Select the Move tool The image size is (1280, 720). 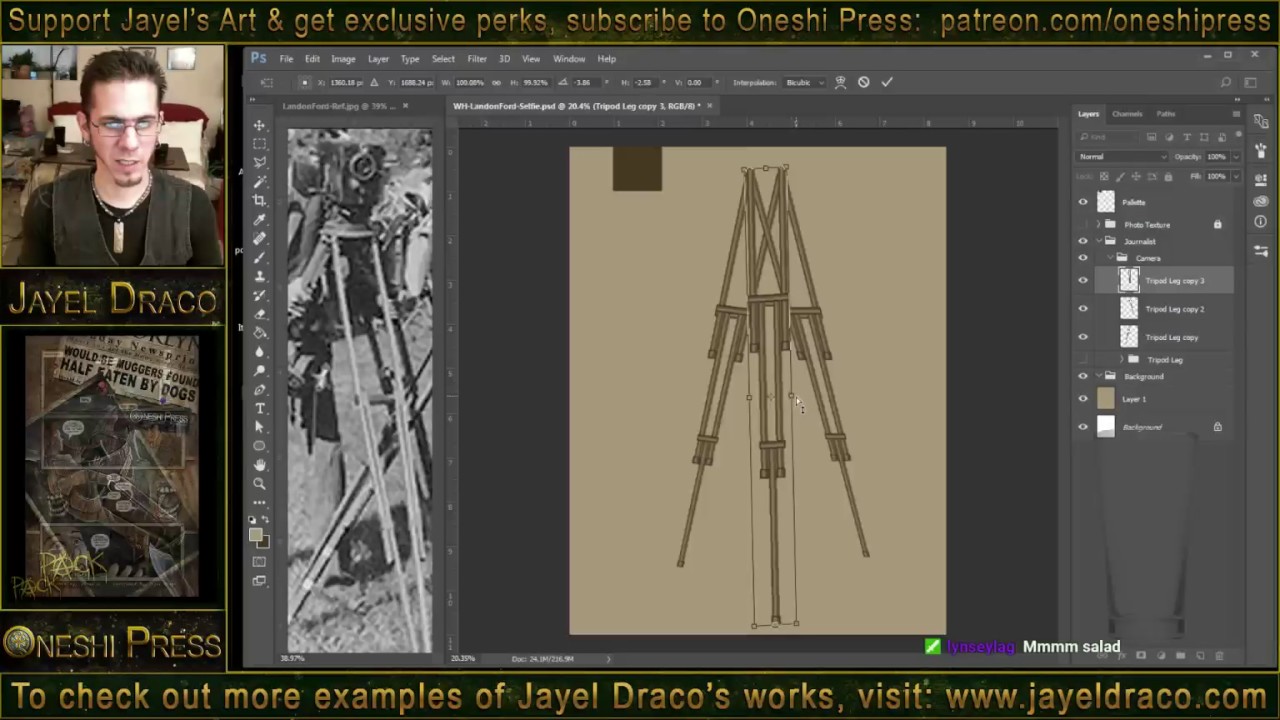click(x=259, y=125)
